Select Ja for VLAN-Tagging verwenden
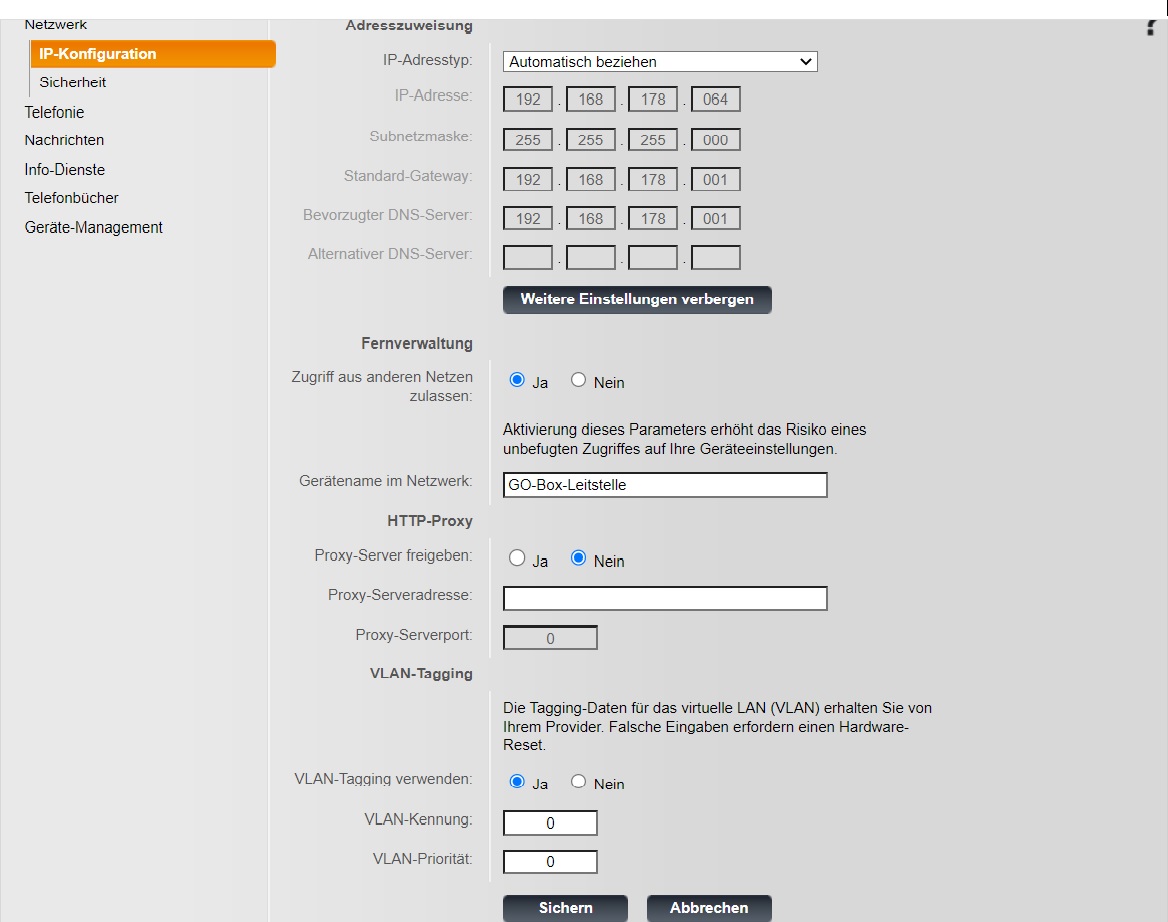 [x=517, y=781]
